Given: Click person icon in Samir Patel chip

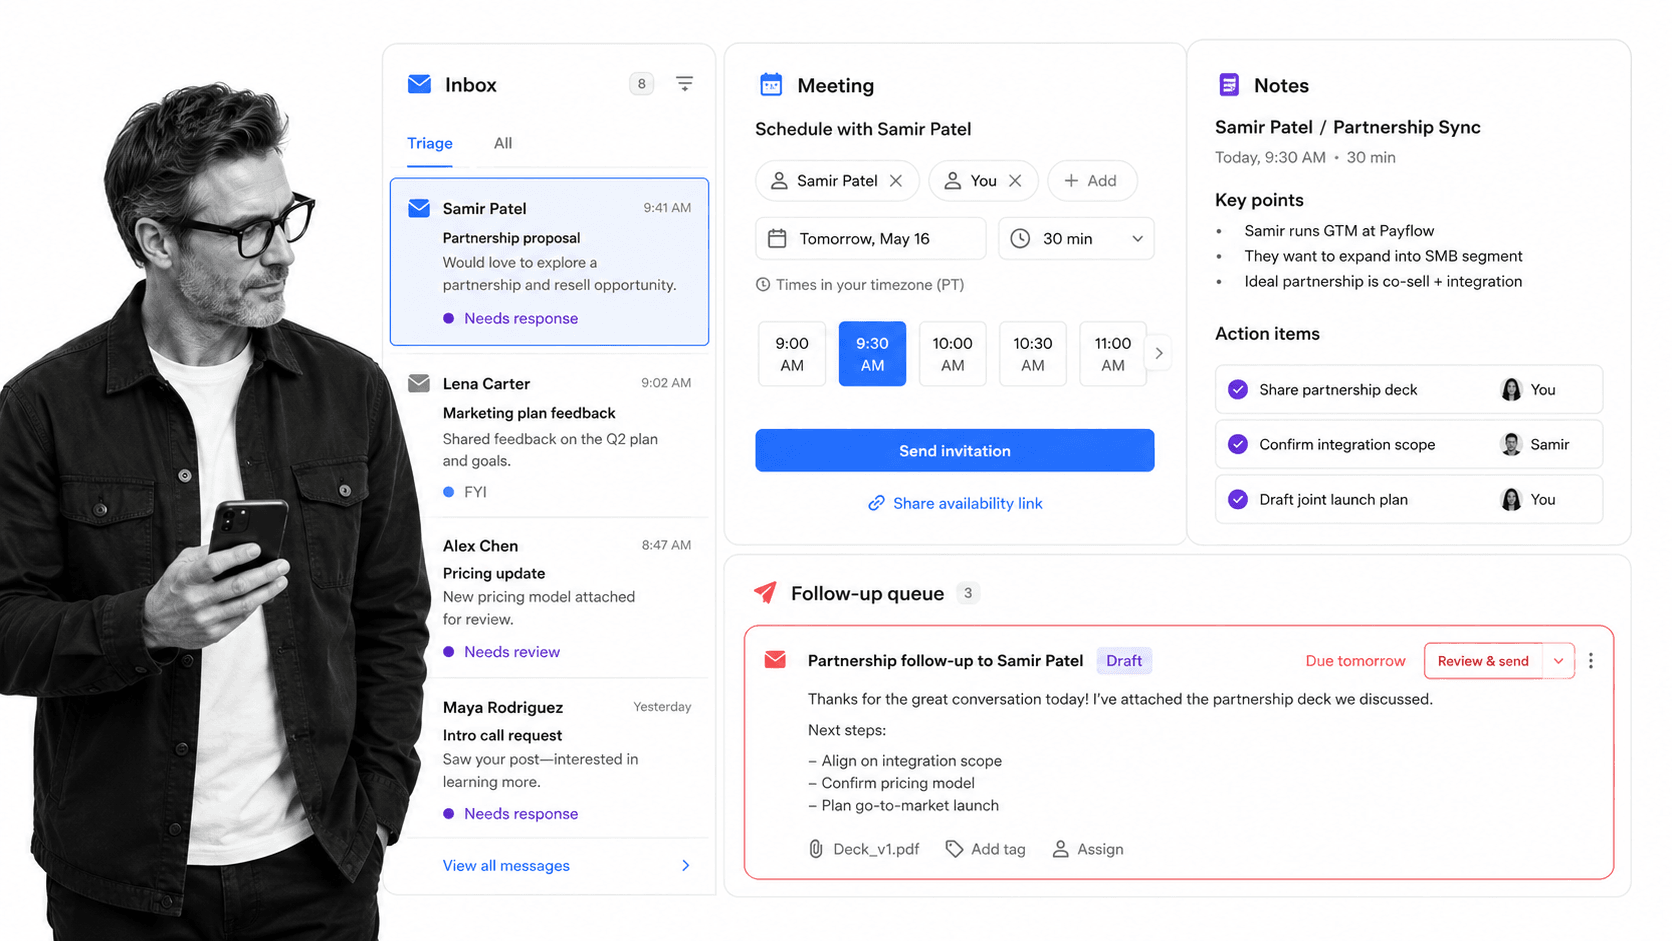Looking at the screenshot, I should point(779,181).
